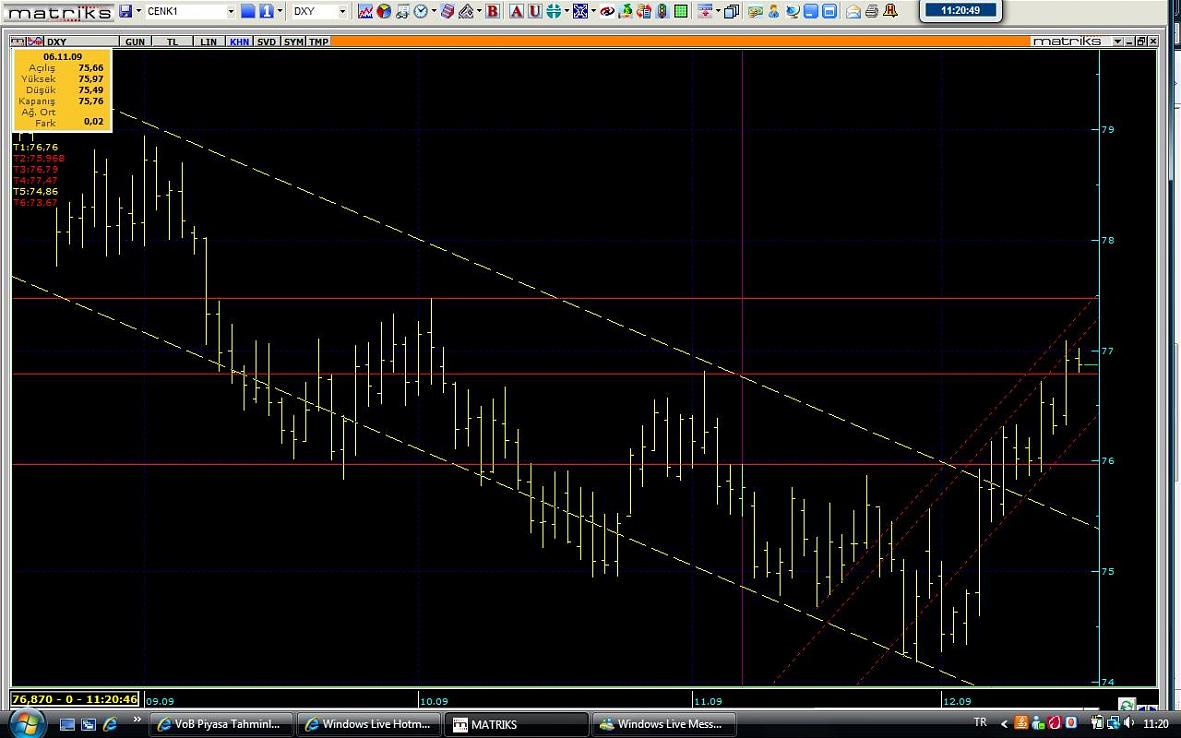Open the envelope messages icon

[853, 11]
